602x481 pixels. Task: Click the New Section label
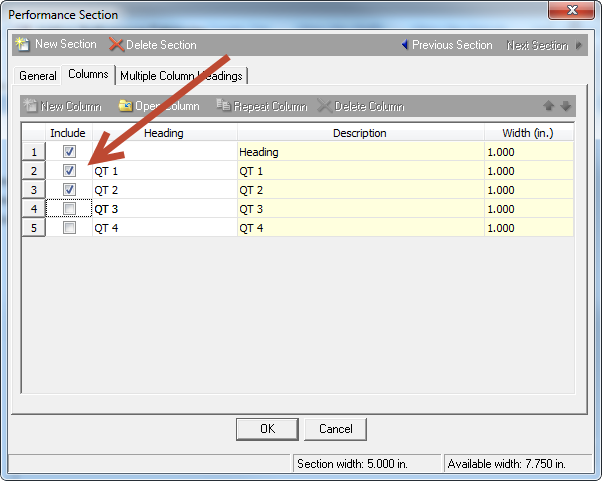[66, 44]
